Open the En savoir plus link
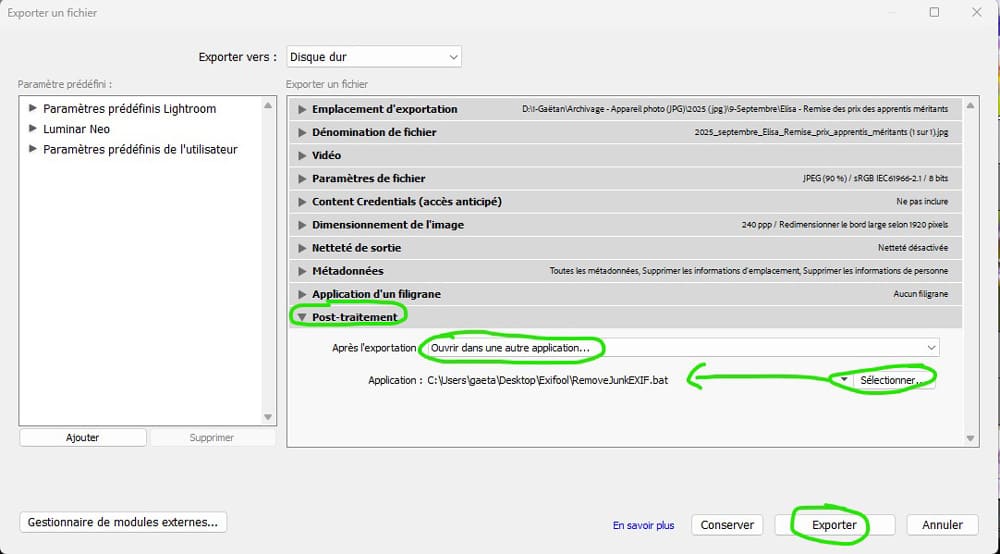Image resolution: width=1000 pixels, height=554 pixels. (x=643, y=525)
